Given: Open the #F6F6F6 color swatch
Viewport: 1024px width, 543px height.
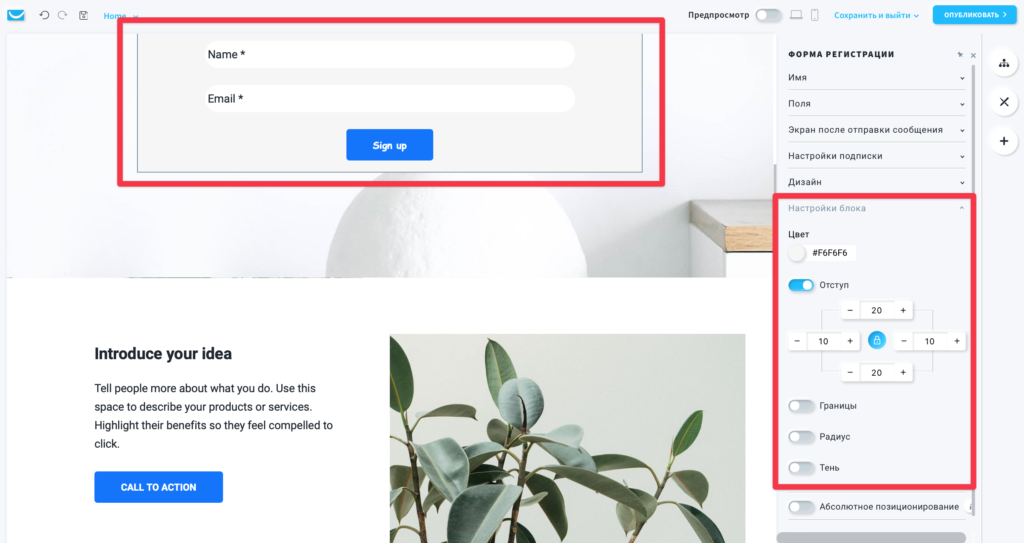Looking at the screenshot, I should click(x=797, y=253).
